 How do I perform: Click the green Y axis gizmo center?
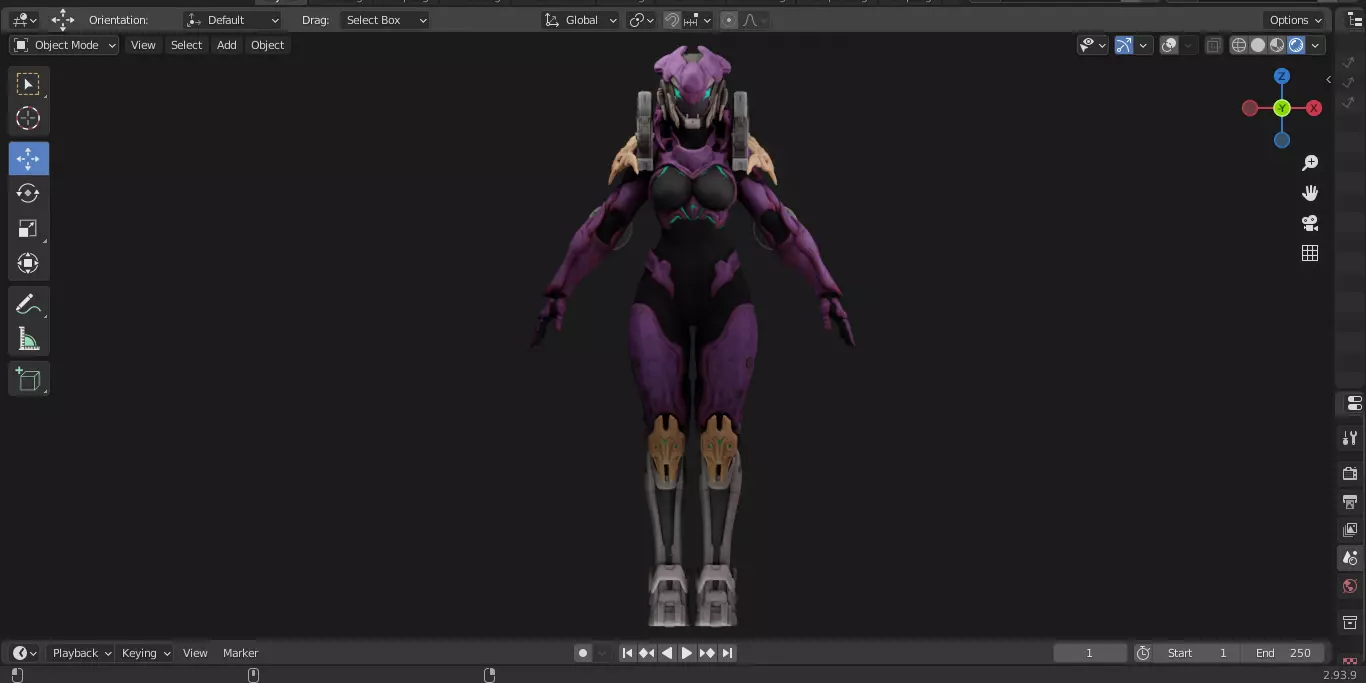point(1282,108)
